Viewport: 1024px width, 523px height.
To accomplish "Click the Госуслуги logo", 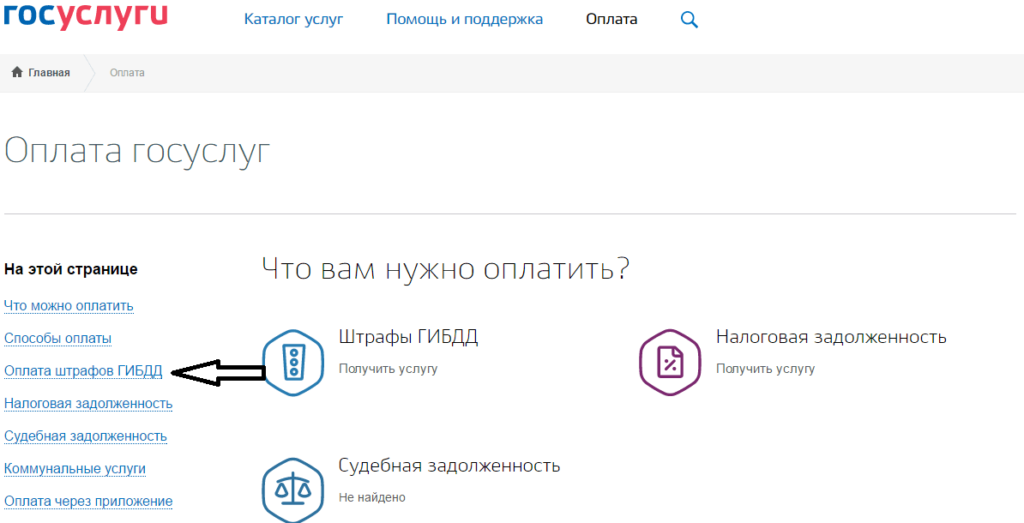I will point(84,17).
